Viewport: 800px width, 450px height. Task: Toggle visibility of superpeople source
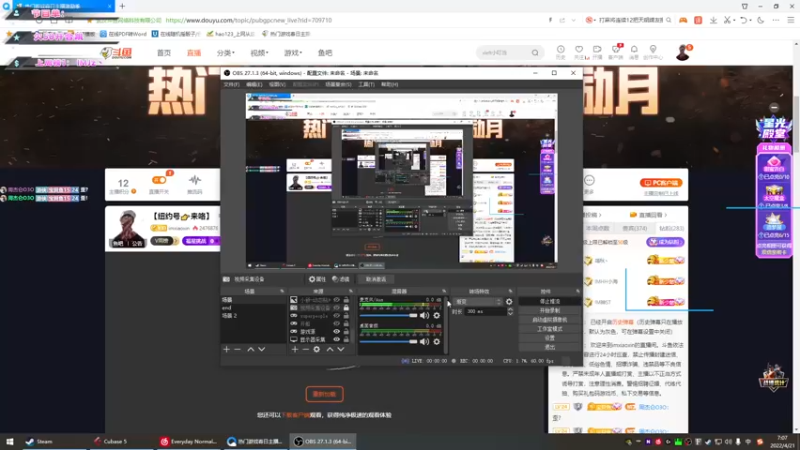pos(336,316)
